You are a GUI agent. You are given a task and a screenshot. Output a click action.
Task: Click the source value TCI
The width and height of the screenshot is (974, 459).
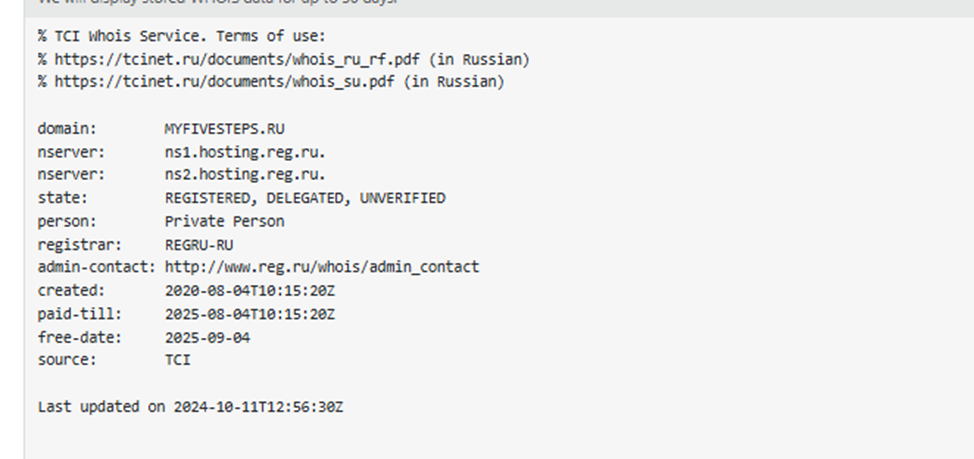pyautogui.click(x=178, y=360)
